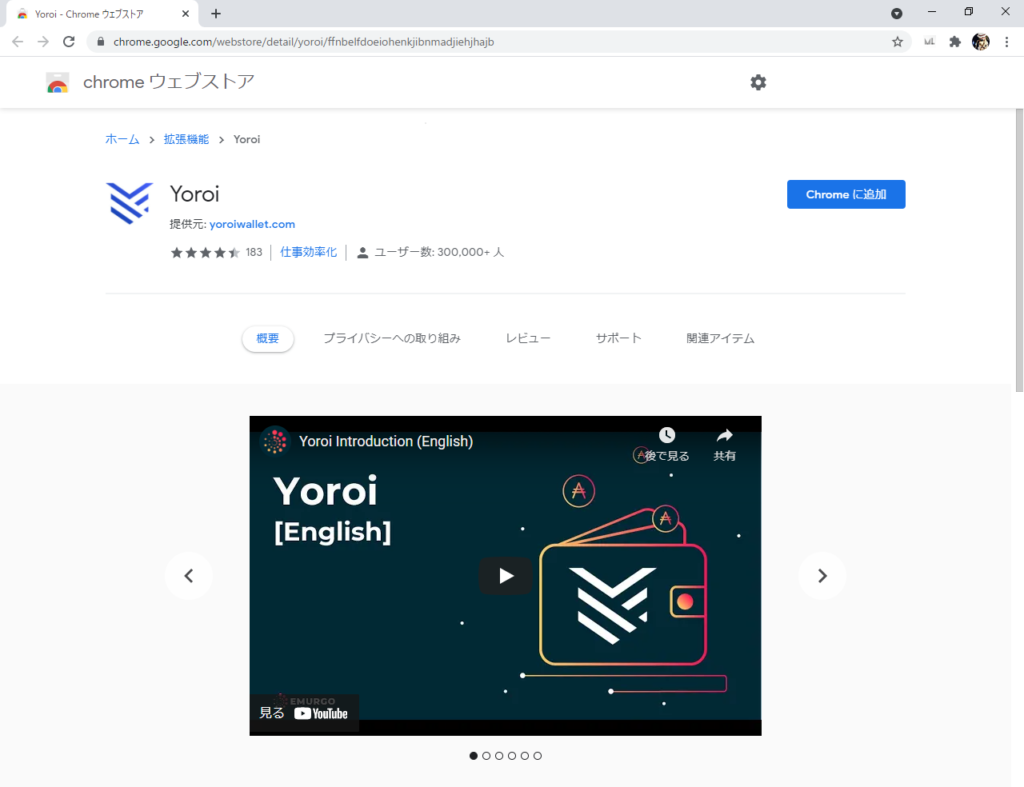Go to 拡張機能 breadcrumb link
The width and height of the screenshot is (1024, 787).
click(x=186, y=139)
